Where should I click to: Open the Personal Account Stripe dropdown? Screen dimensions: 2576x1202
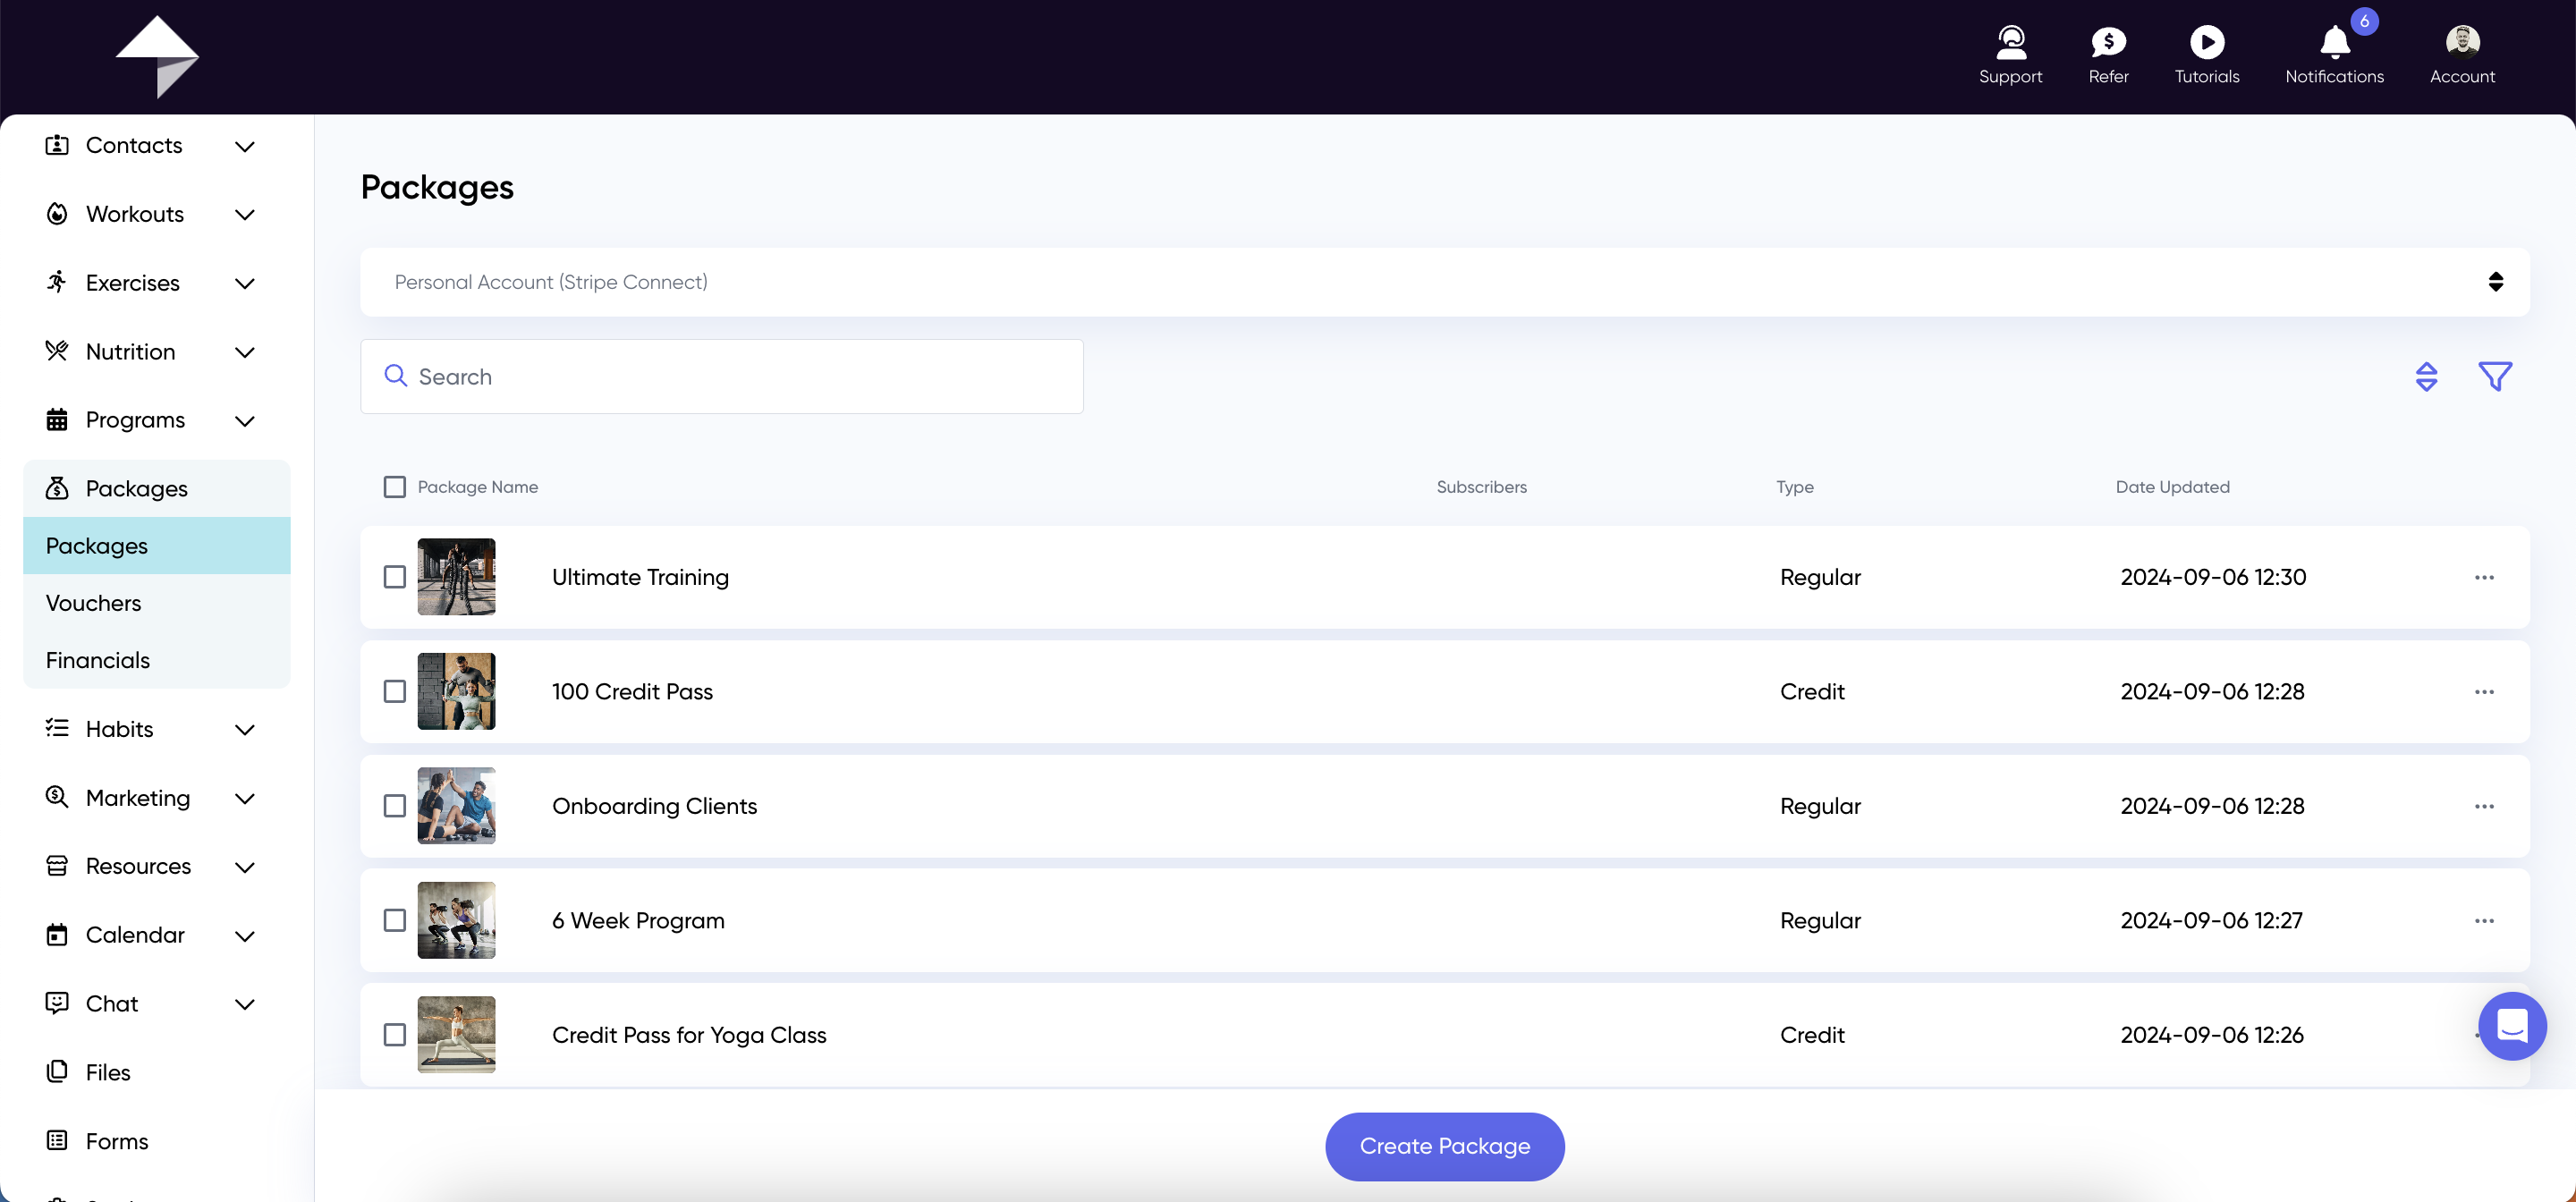1444,282
